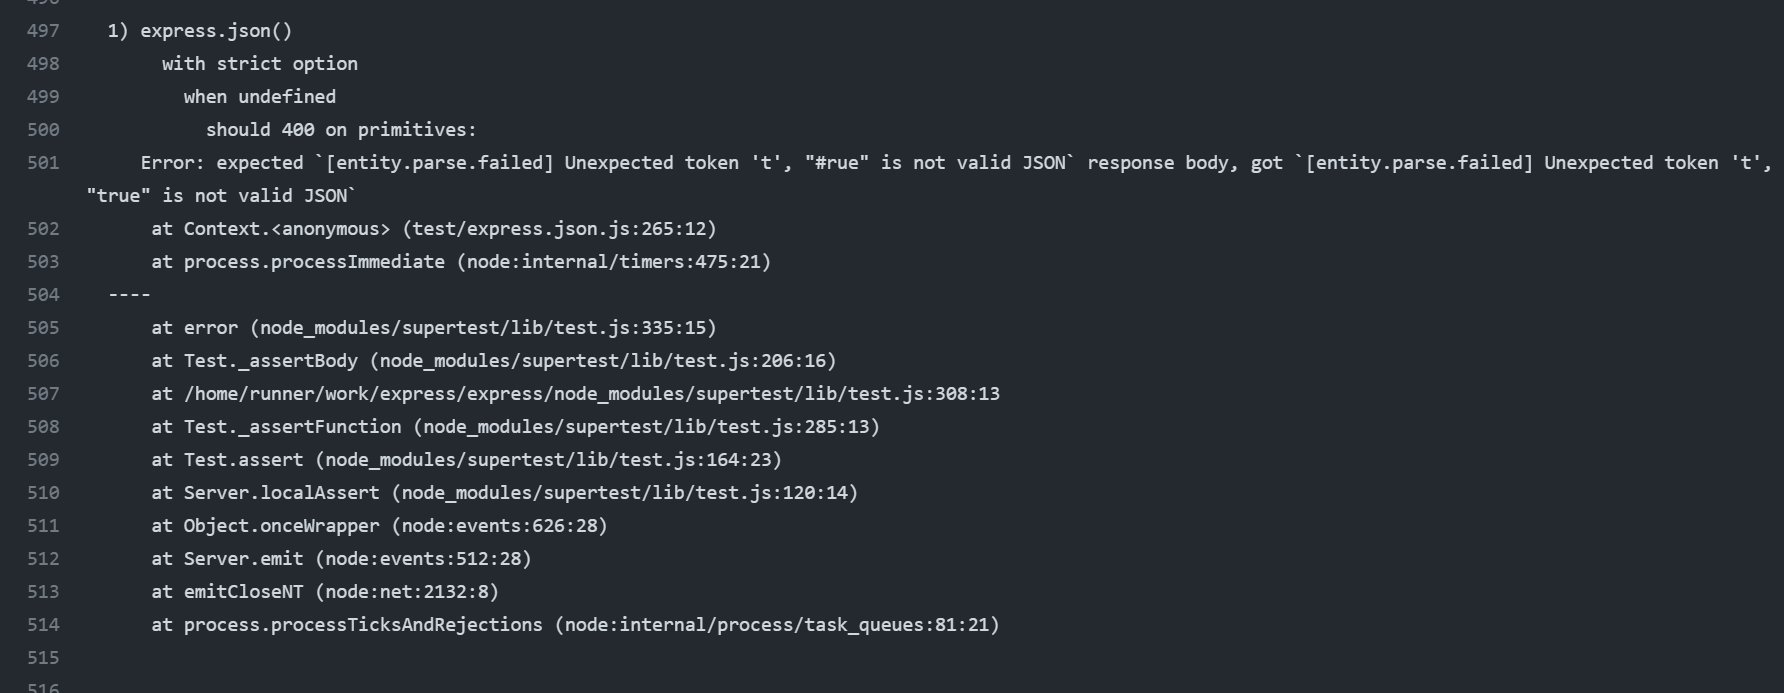
Task: Click the "should 400 on primitives:" text
Action: click(x=341, y=130)
